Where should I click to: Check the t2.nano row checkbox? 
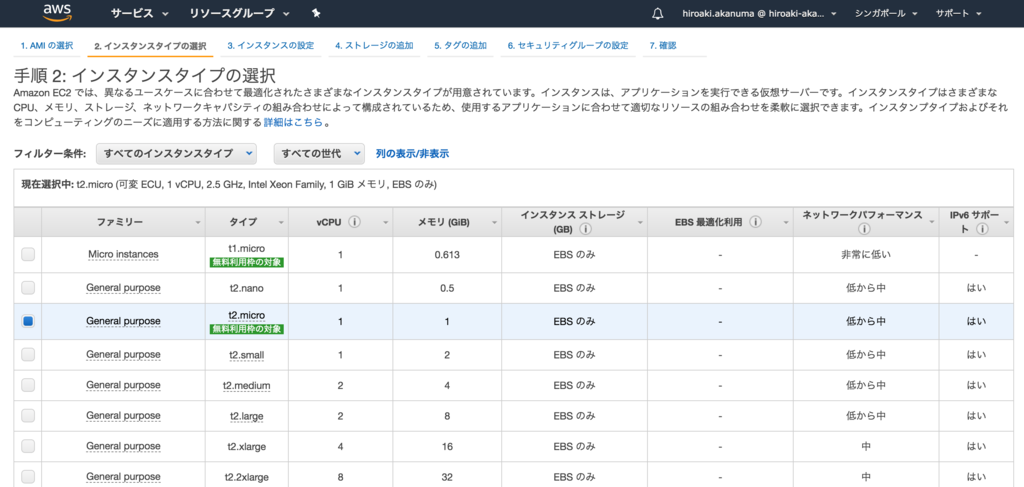click(28, 287)
